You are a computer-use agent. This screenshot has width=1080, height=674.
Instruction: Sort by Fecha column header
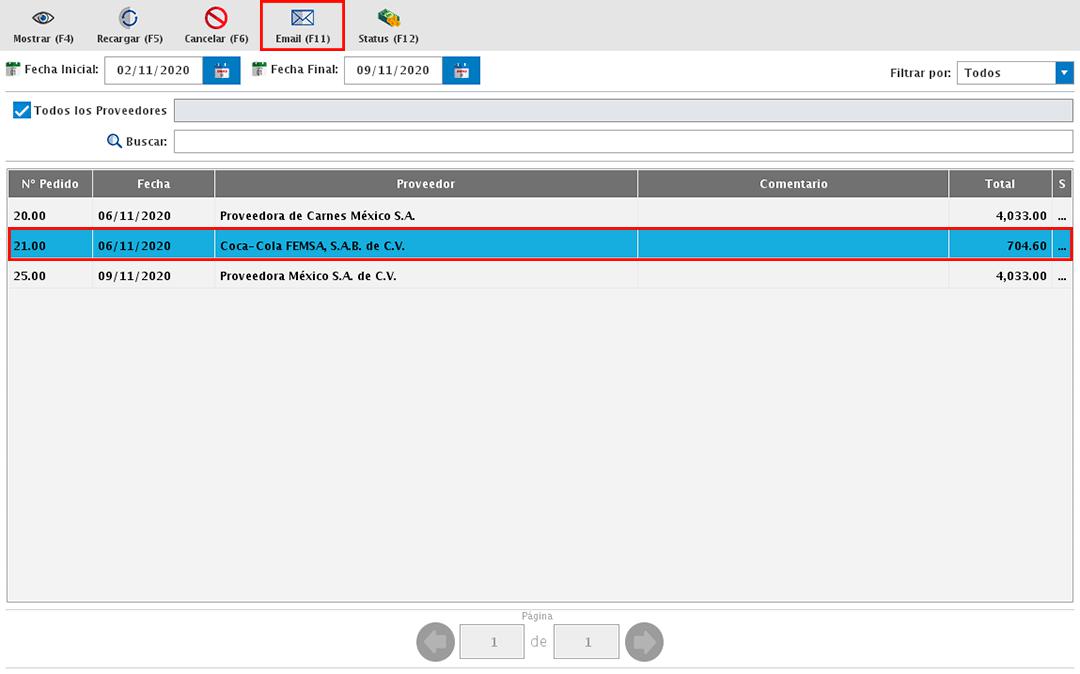click(153, 184)
